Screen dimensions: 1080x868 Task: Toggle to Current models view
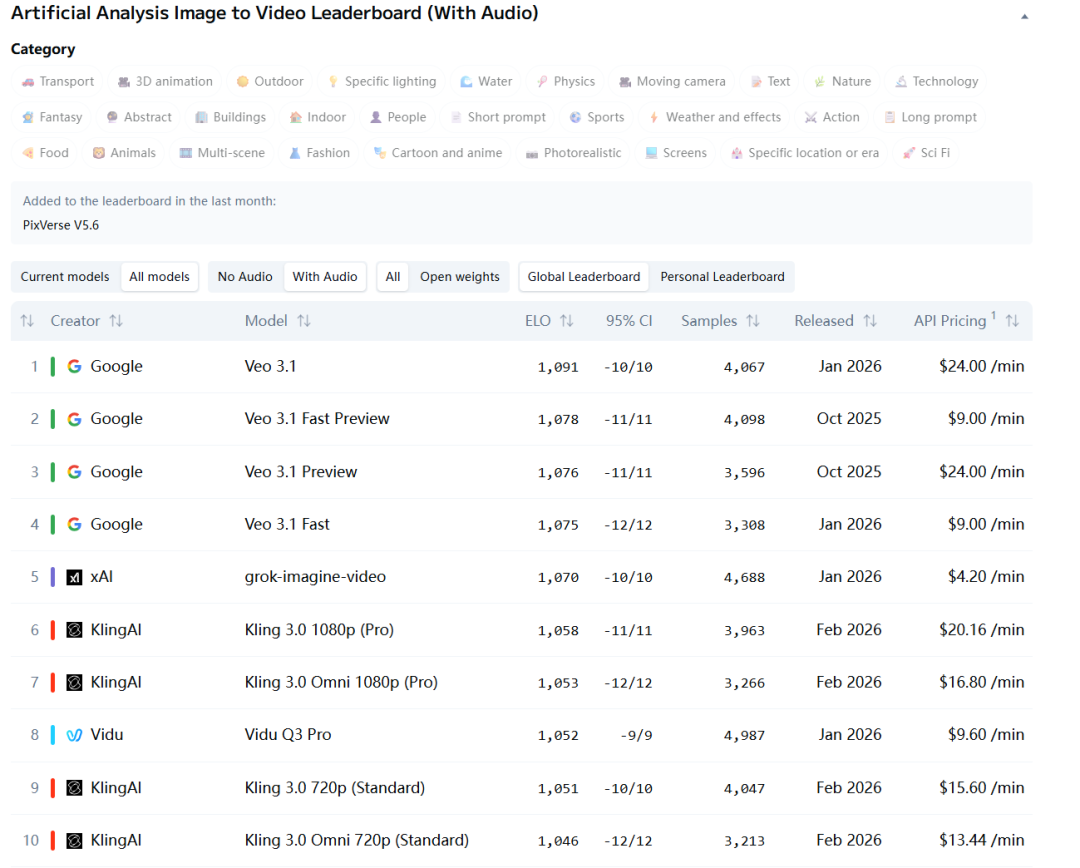65,277
